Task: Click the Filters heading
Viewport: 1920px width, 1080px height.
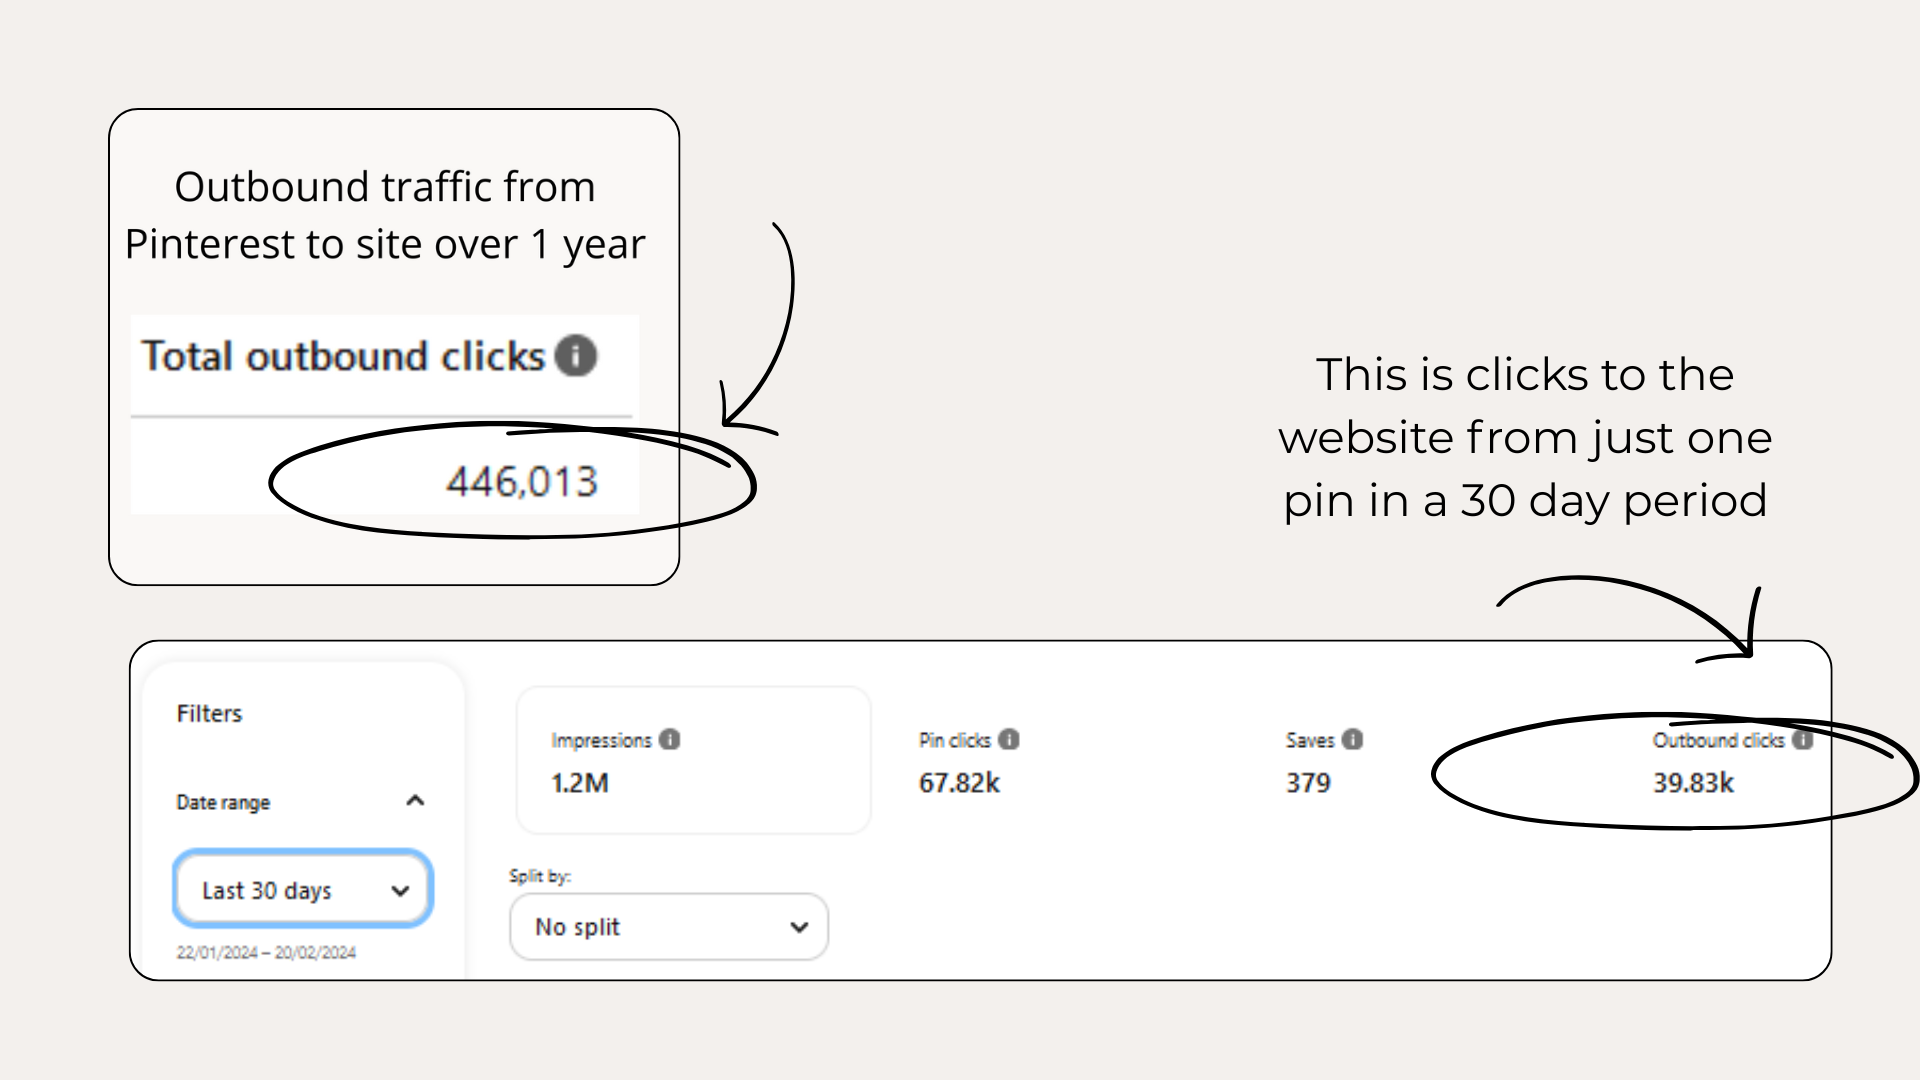Action: coord(209,714)
